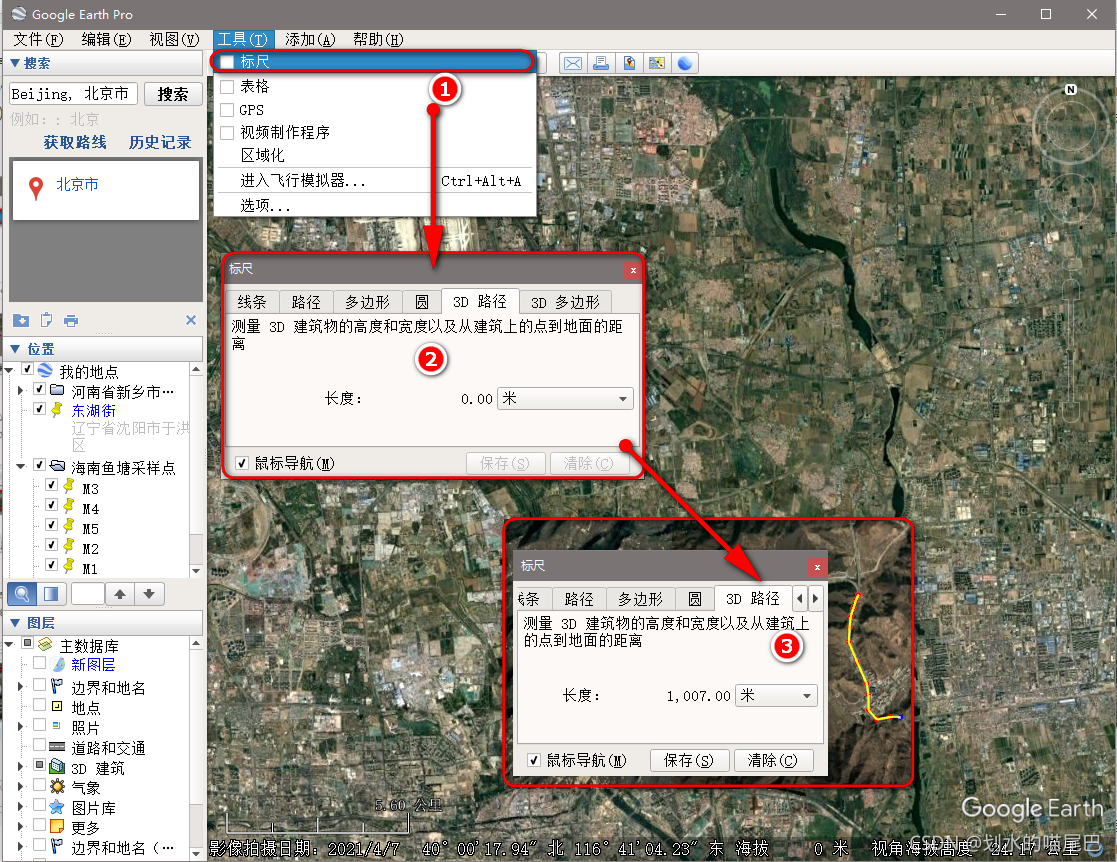Click printer icon below search results
This screenshot has height=862, width=1117.
click(71, 321)
